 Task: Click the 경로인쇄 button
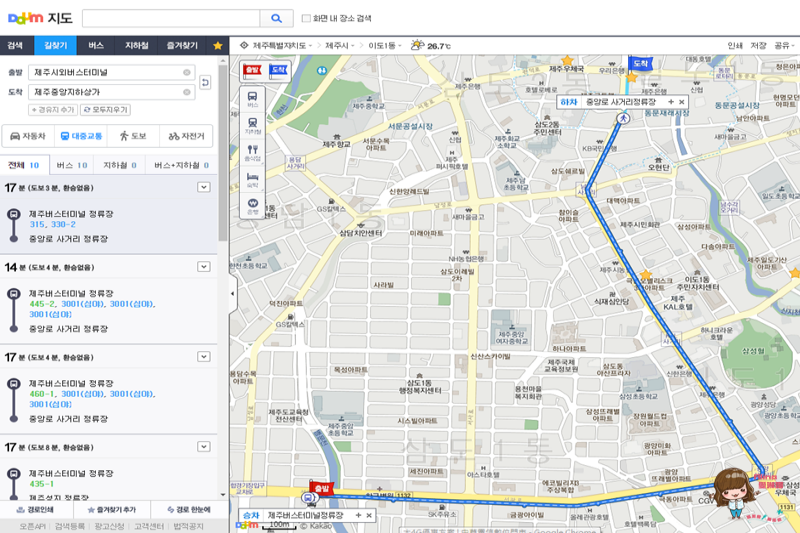(x=35, y=510)
